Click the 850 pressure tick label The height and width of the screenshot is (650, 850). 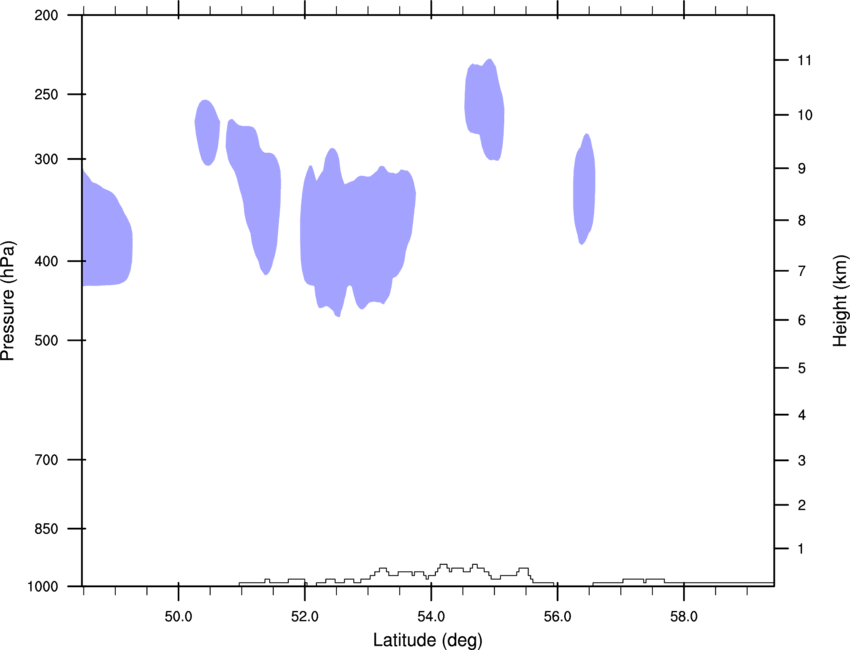[46, 529]
